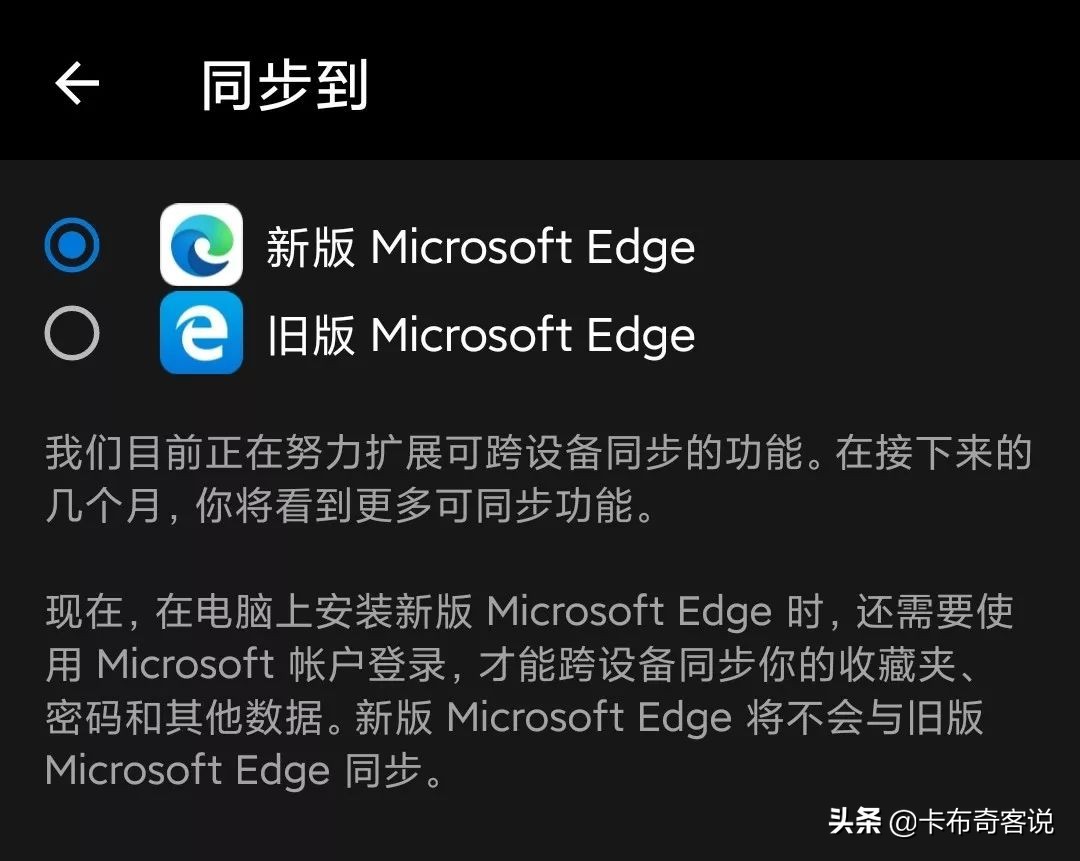Click the 旧版 Microsoft Edge text label

tap(480, 336)
